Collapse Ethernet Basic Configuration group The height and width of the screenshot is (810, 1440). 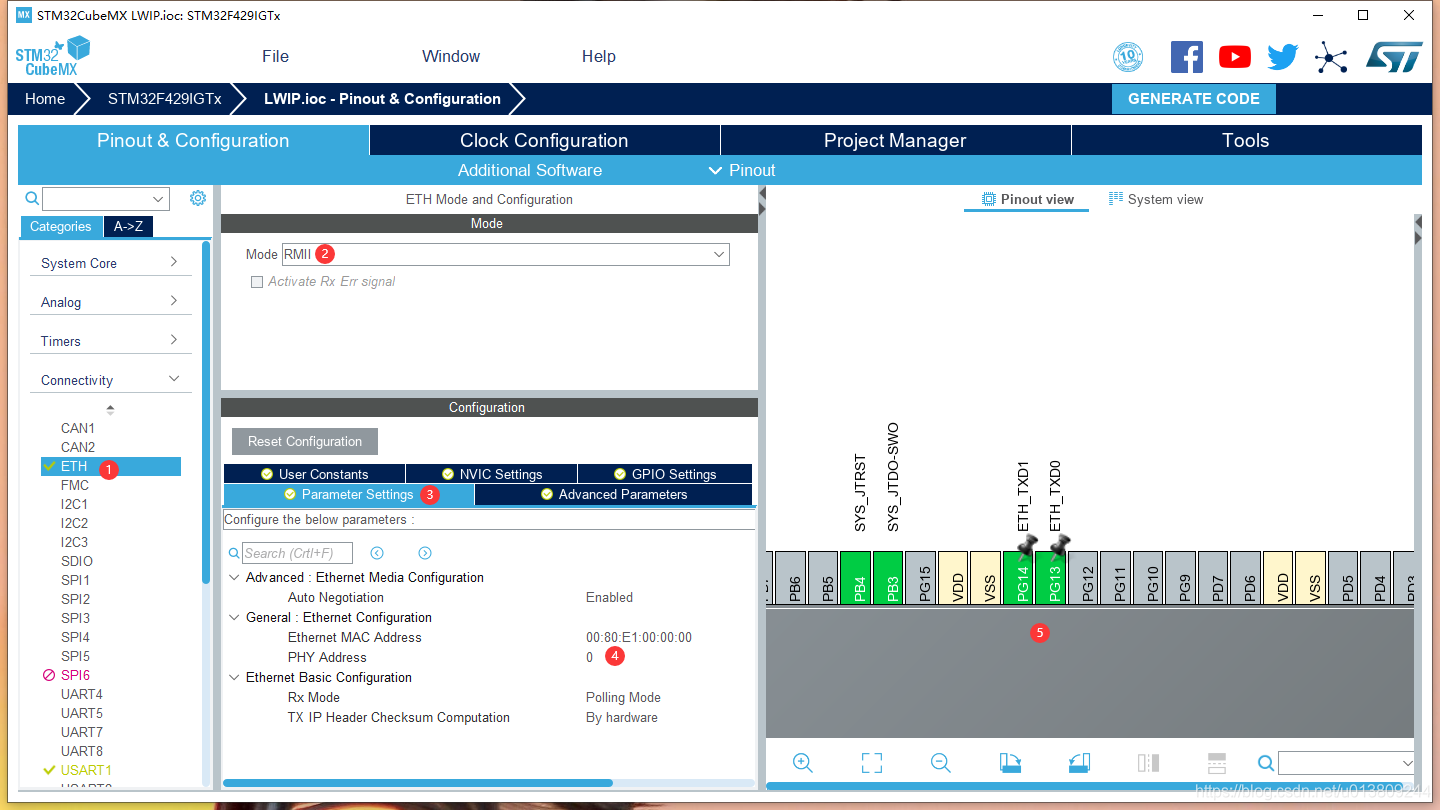235,678
